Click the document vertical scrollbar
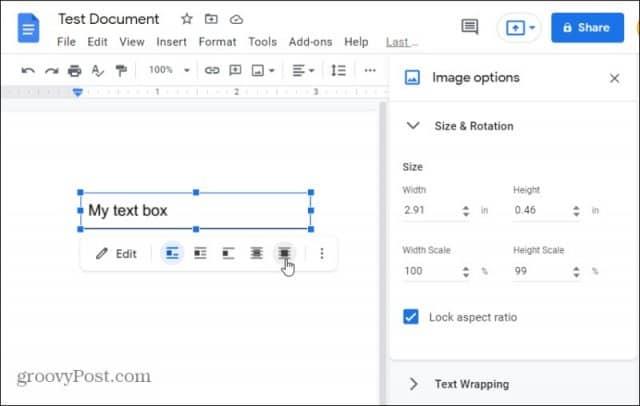Viewport: 640px width, 406px height. 382,253
